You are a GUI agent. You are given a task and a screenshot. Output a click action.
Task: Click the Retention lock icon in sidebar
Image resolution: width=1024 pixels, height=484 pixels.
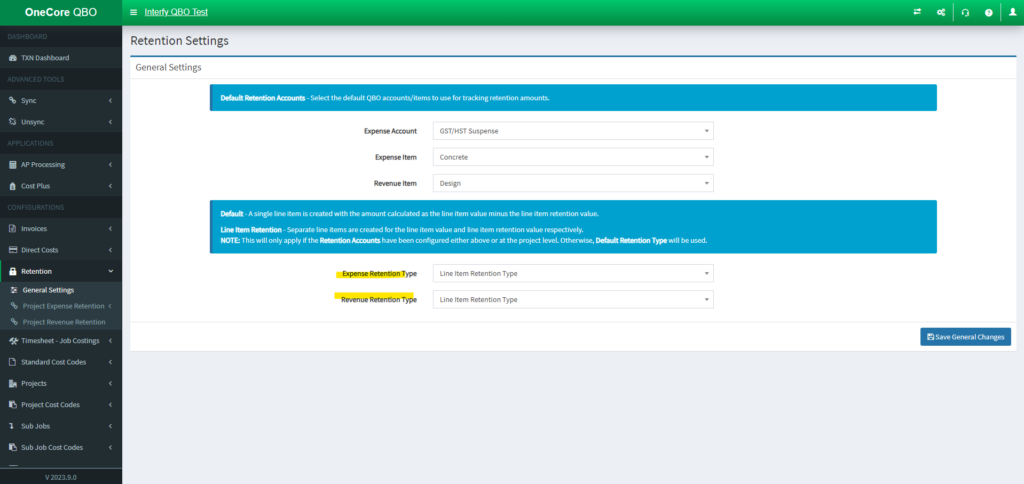(13, 271)
